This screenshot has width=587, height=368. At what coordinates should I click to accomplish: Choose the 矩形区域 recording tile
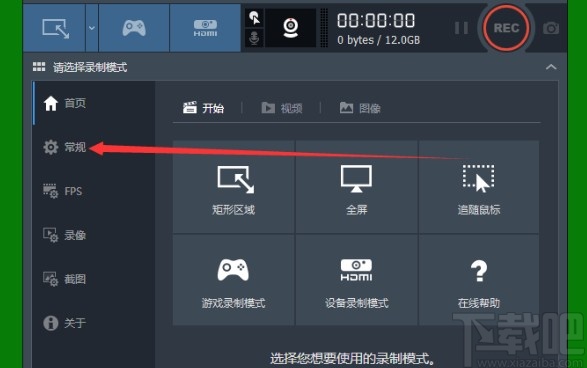pyautogui.click(x=234, y=187)
